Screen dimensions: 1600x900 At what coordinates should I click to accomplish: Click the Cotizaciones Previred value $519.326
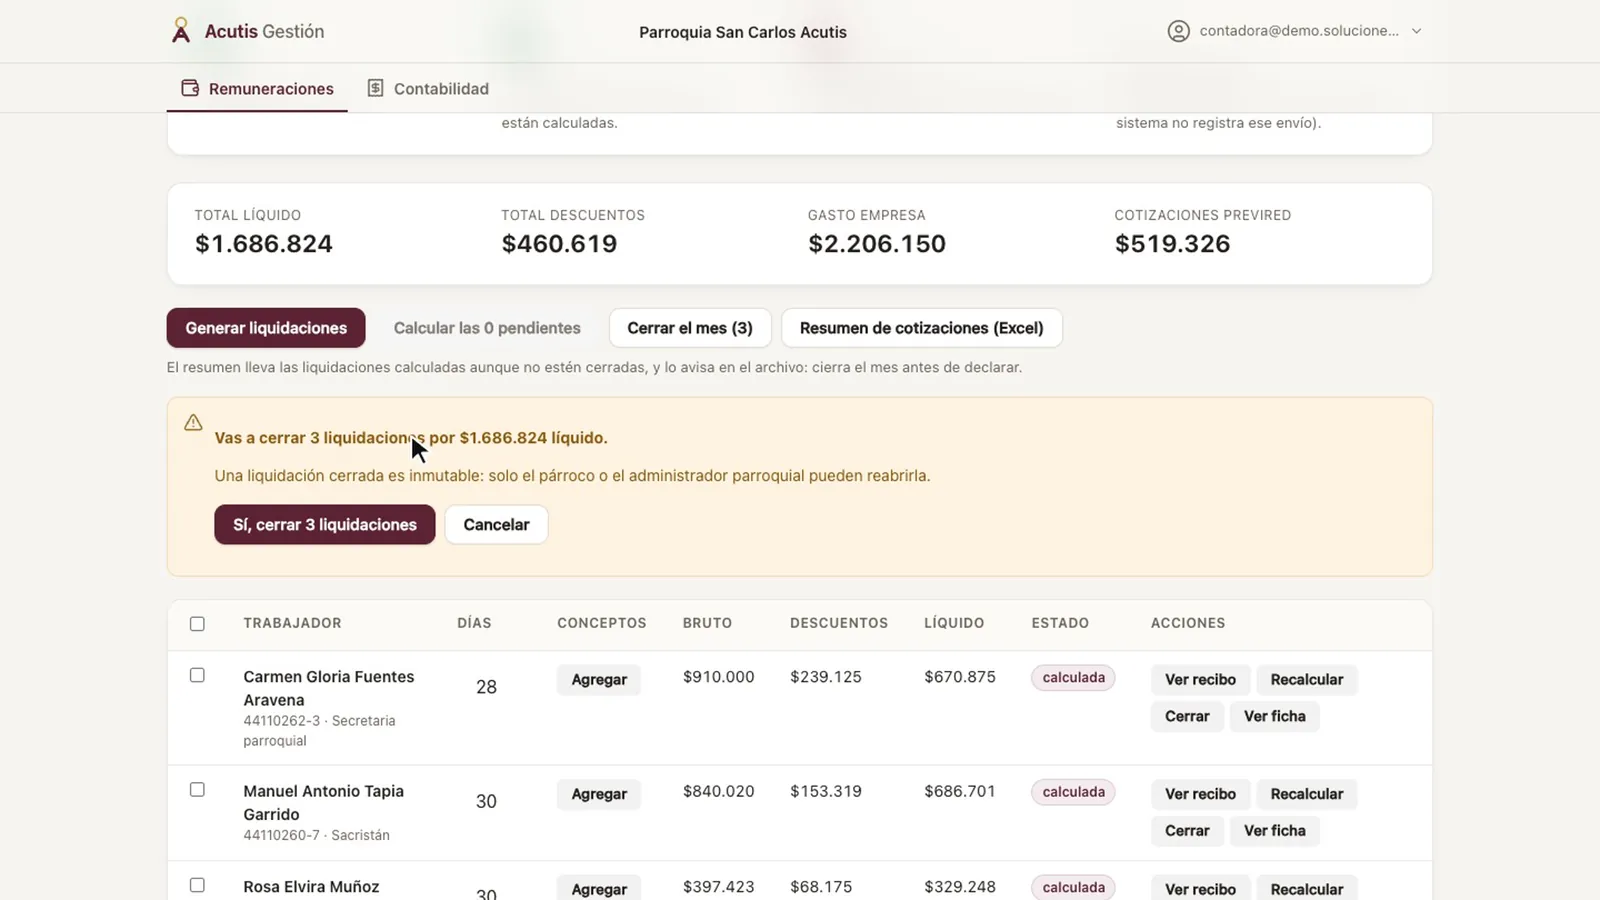(x=1172, y=244)
